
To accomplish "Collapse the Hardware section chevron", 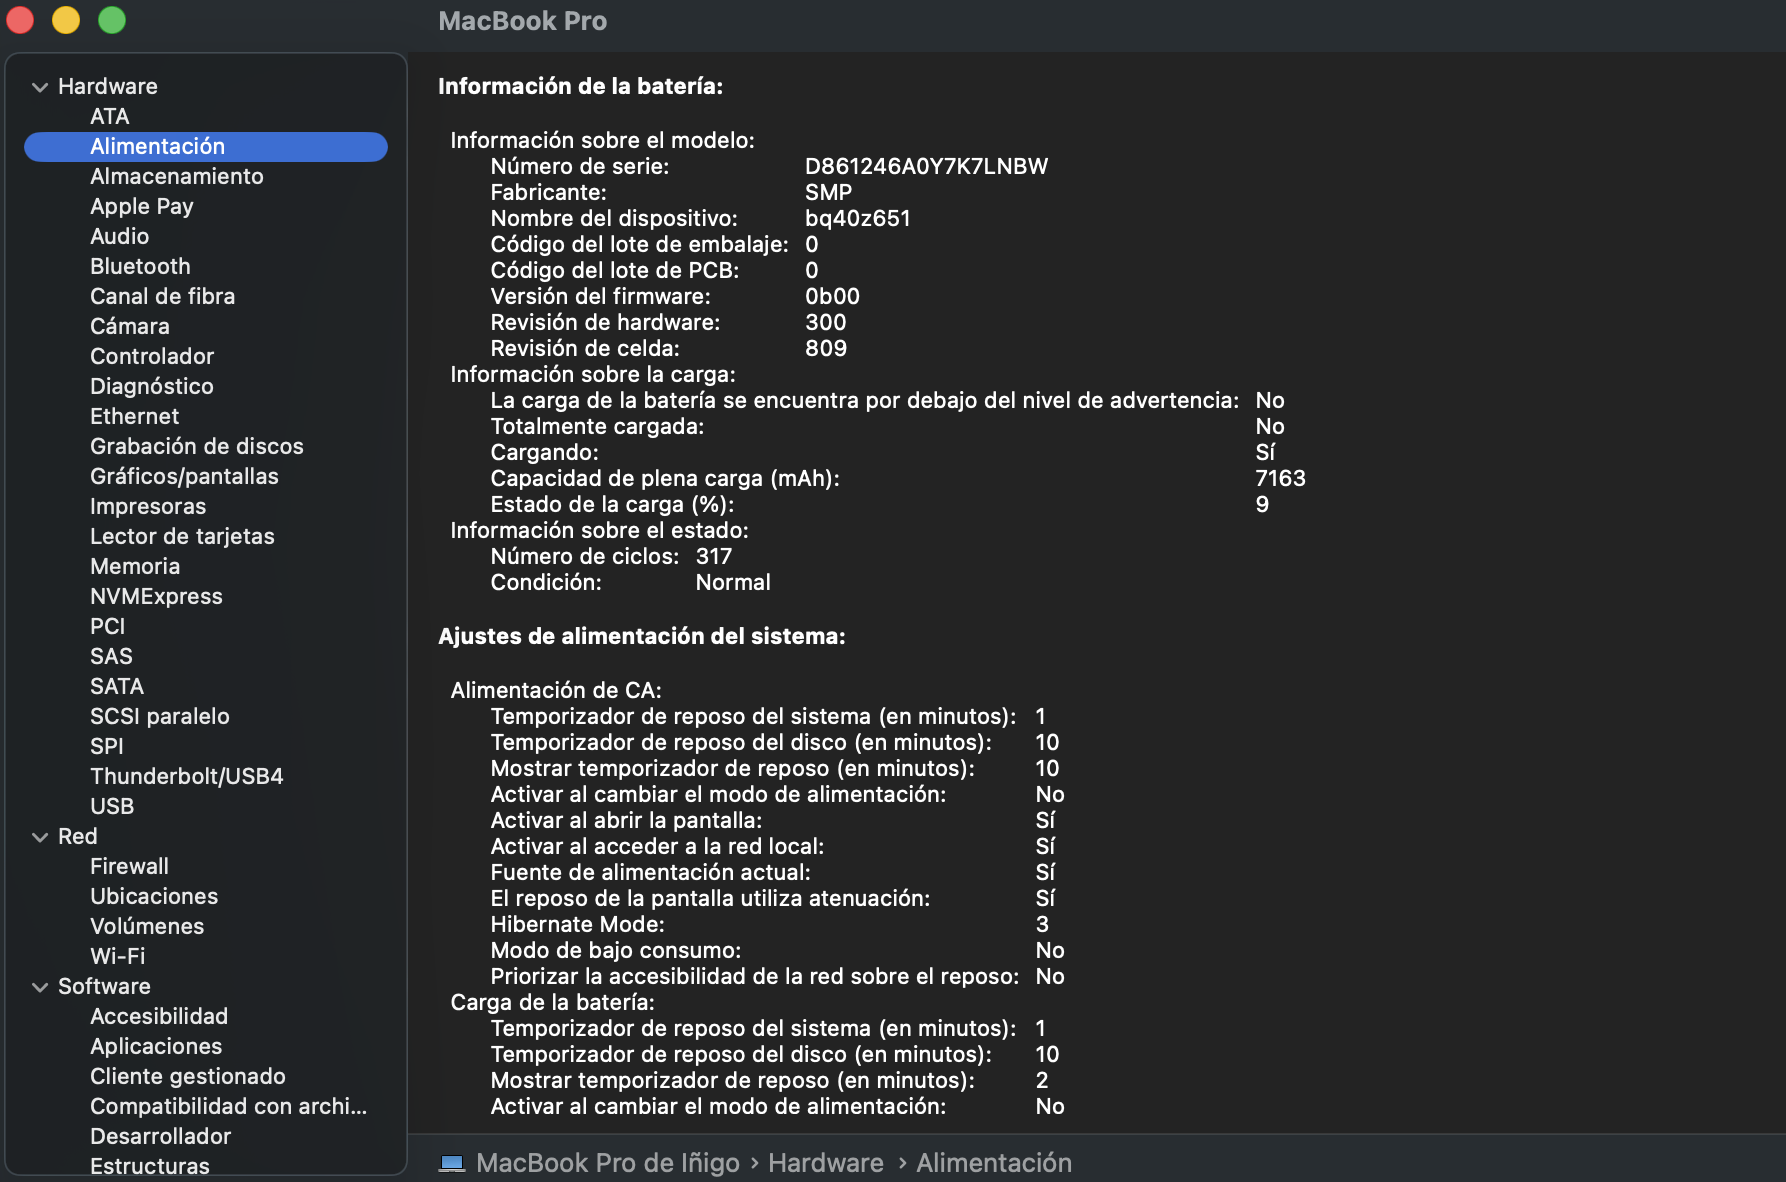I will point(40,87).
